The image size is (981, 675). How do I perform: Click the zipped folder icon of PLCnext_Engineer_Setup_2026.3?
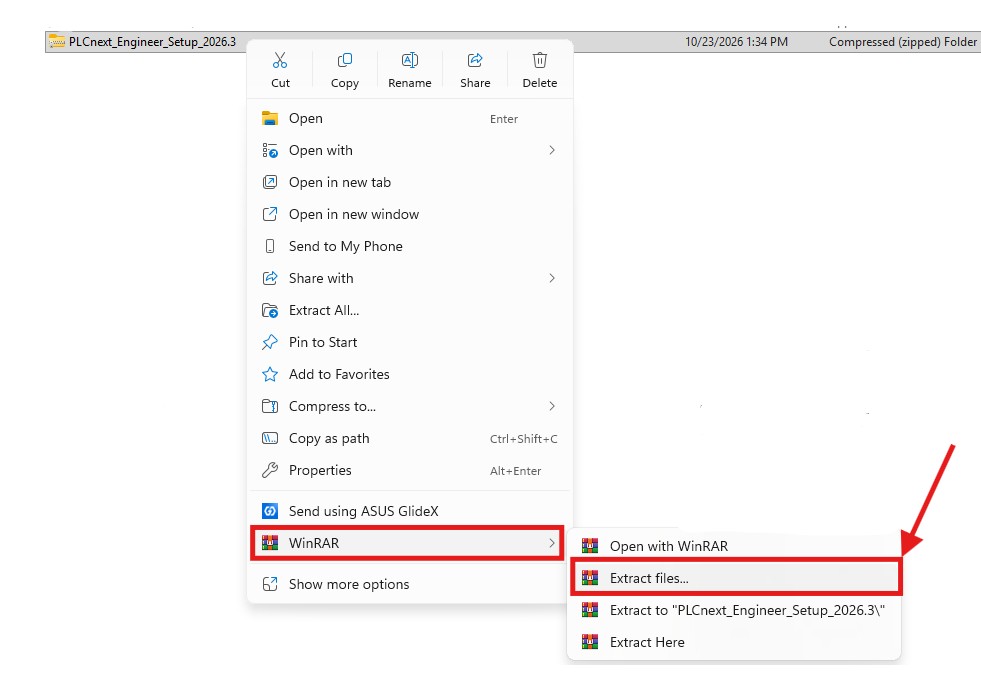(57, 42)
